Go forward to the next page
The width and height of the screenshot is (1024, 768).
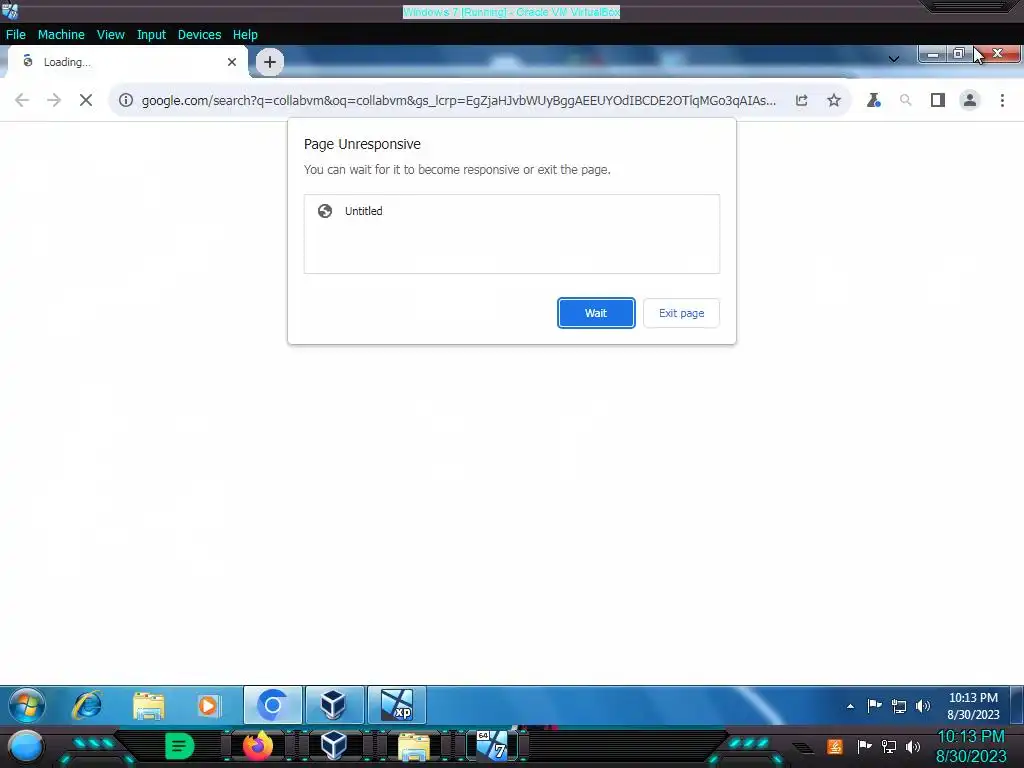pyautogui.click(x=54, y=100)
